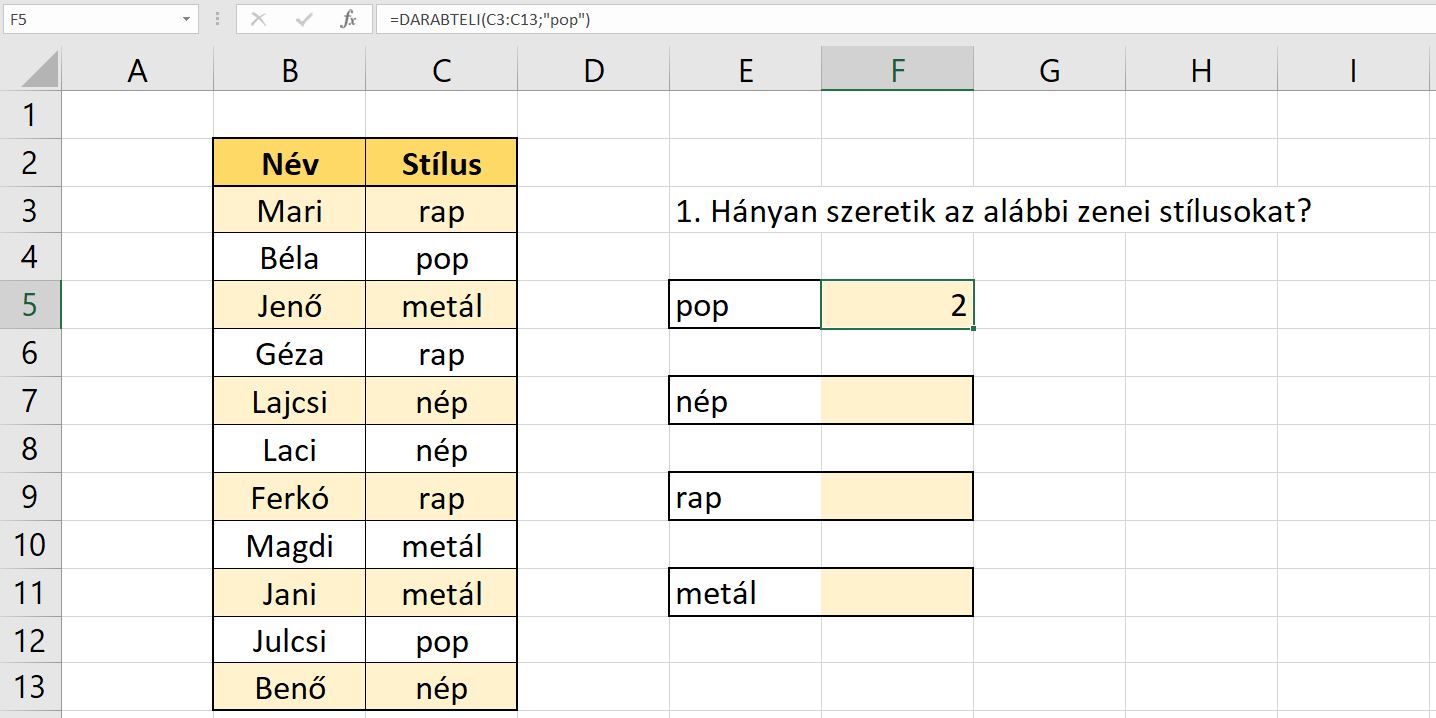This screenshot has width=1436, height=718.
Task: Select row 5 header
Action: (30, 305)
